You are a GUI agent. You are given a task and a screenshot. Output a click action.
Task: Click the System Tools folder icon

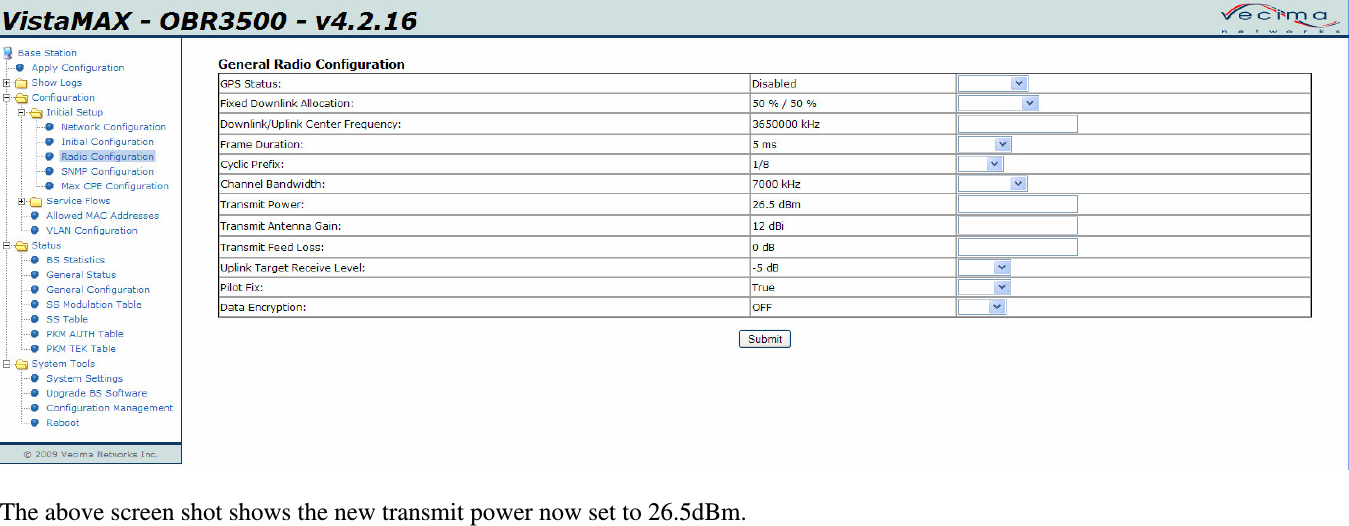coord(21,364)
